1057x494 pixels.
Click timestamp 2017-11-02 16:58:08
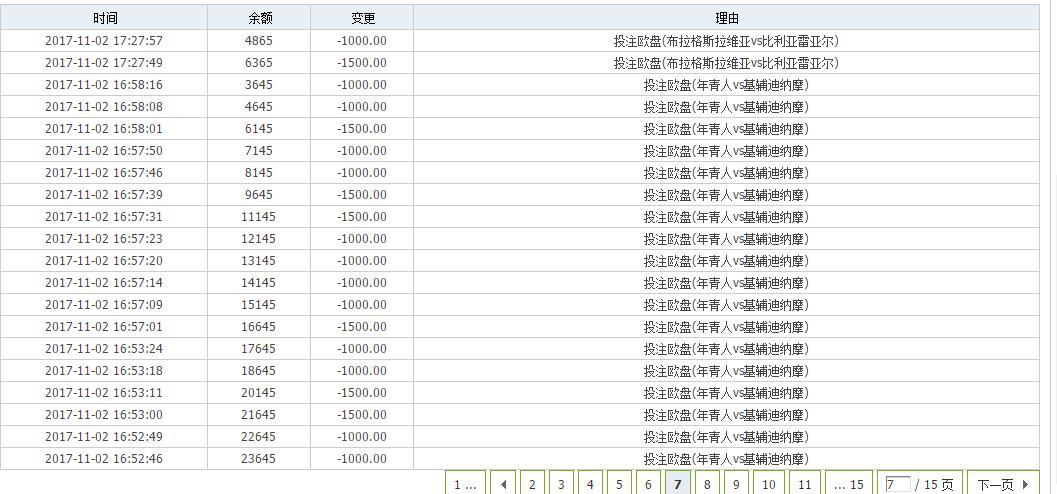[104, 106]
